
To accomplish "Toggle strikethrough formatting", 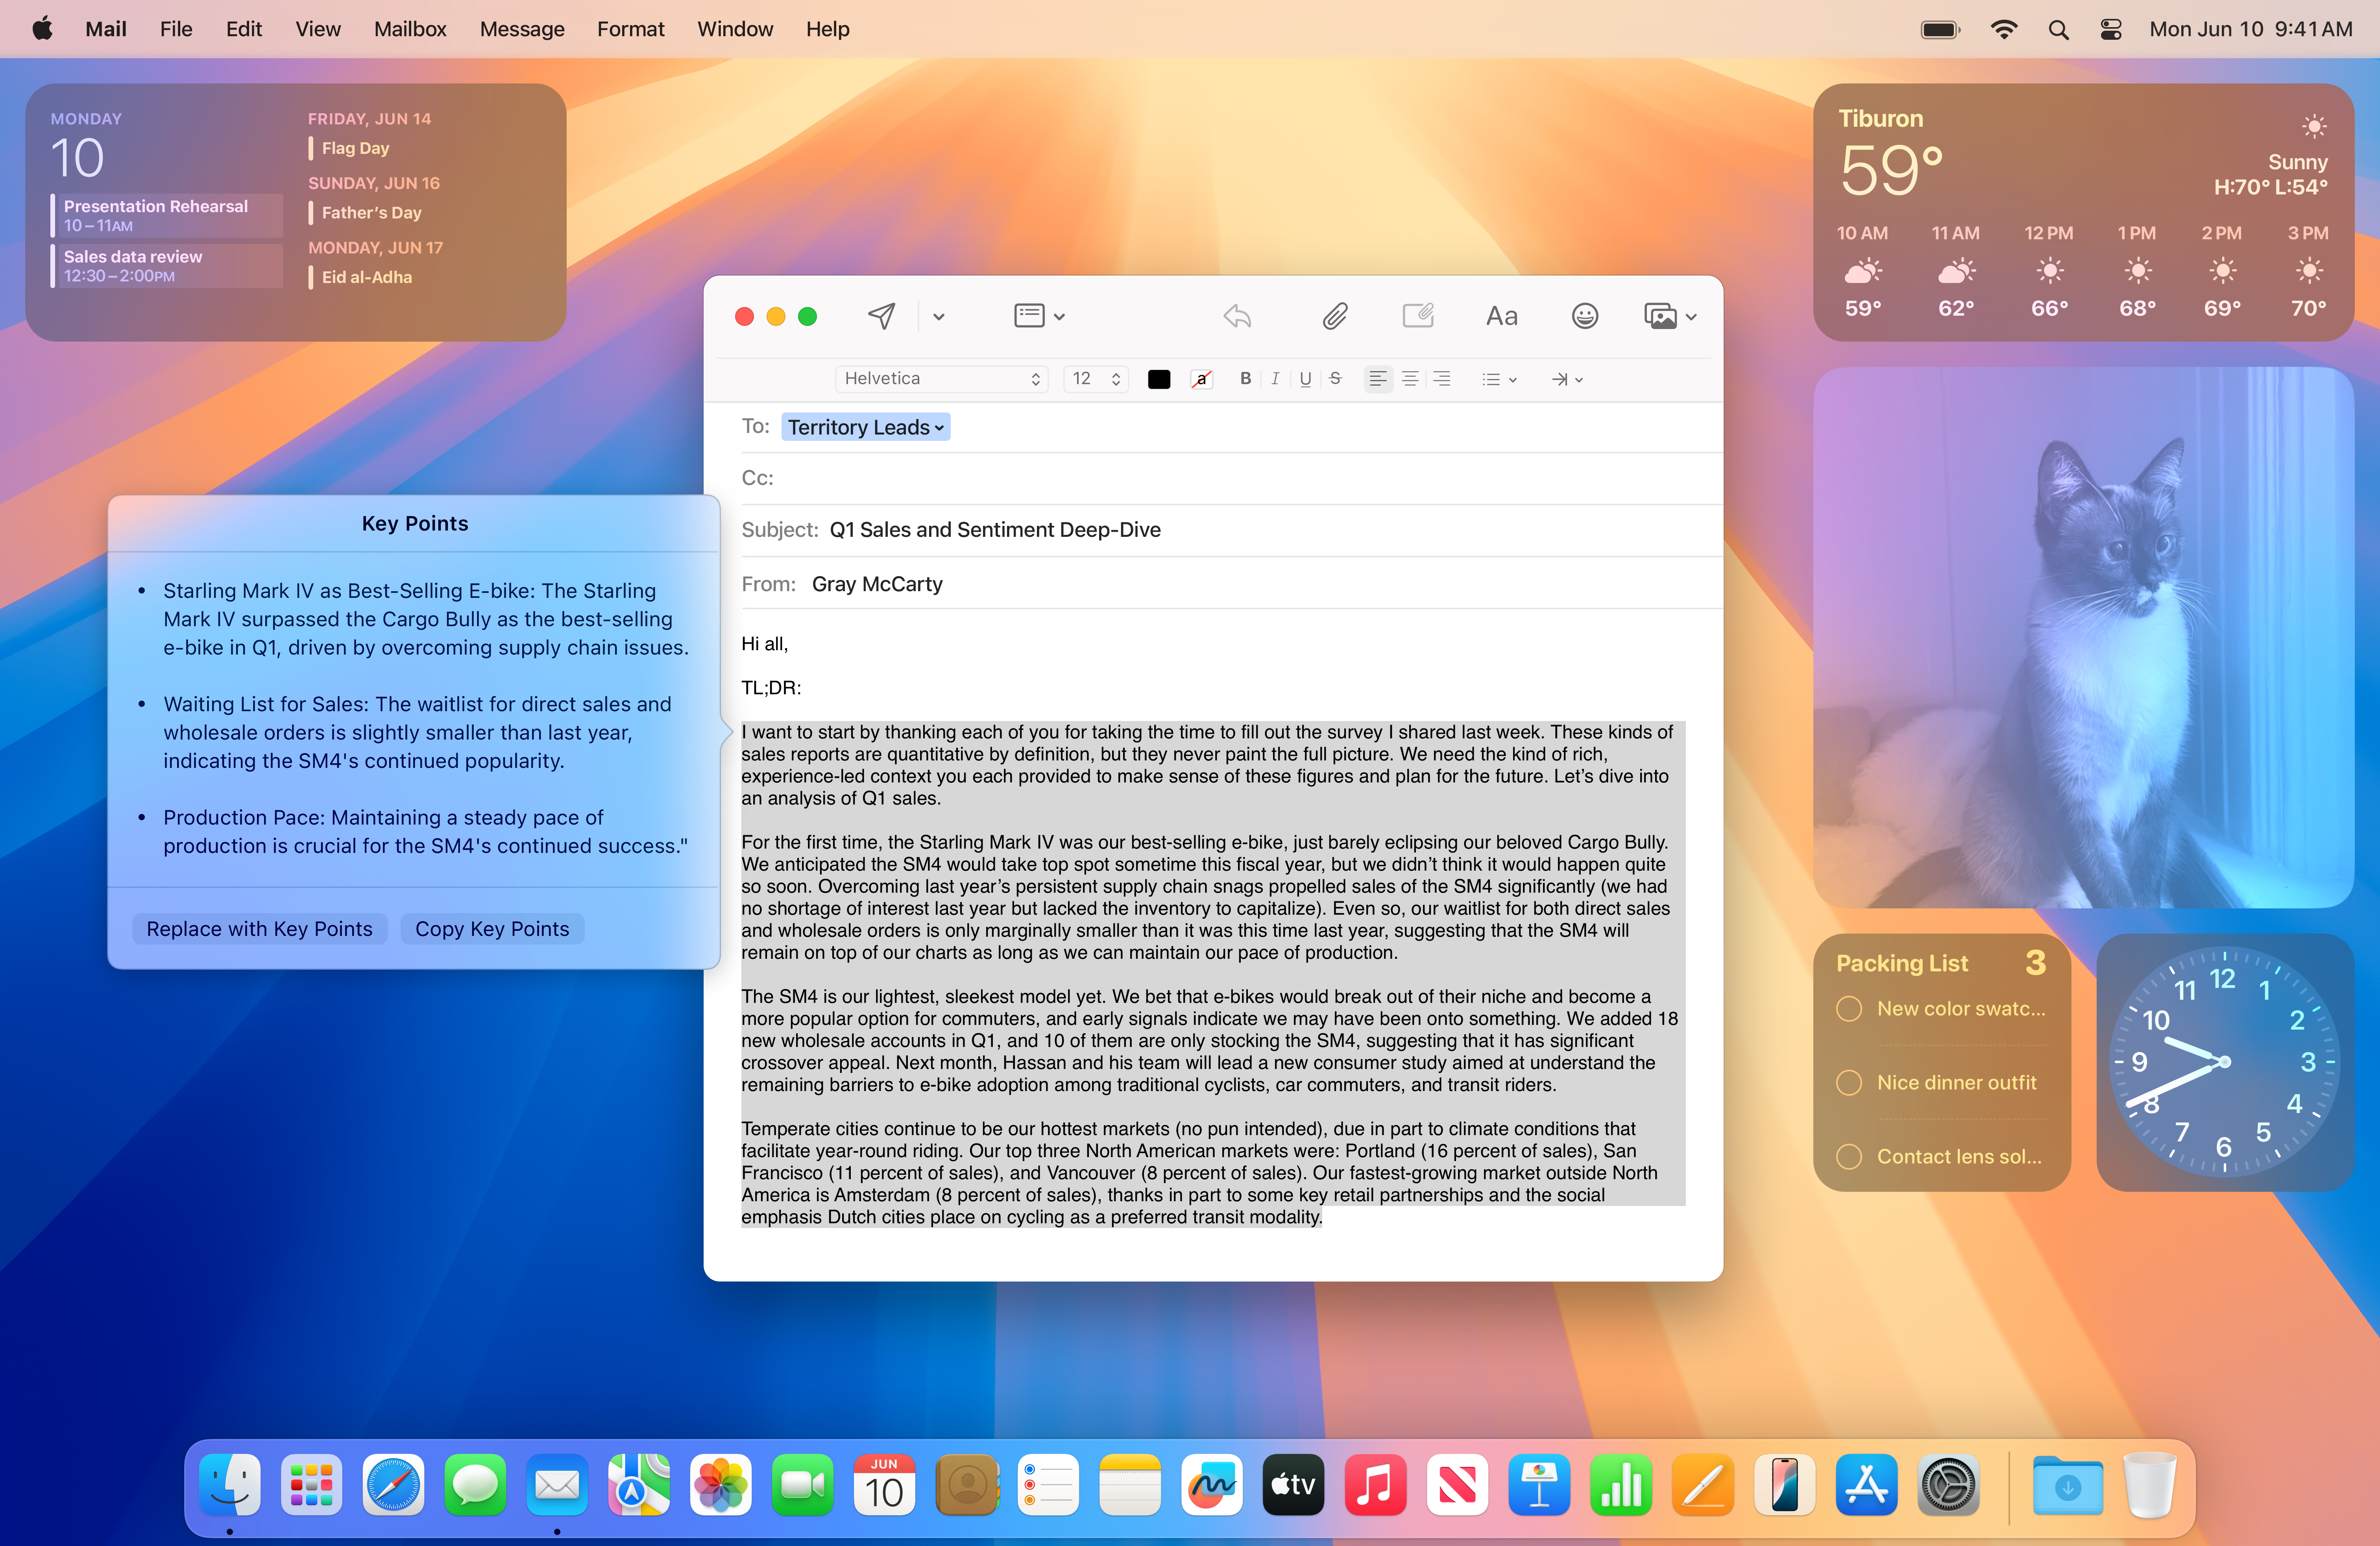I will coord(1335,379).
